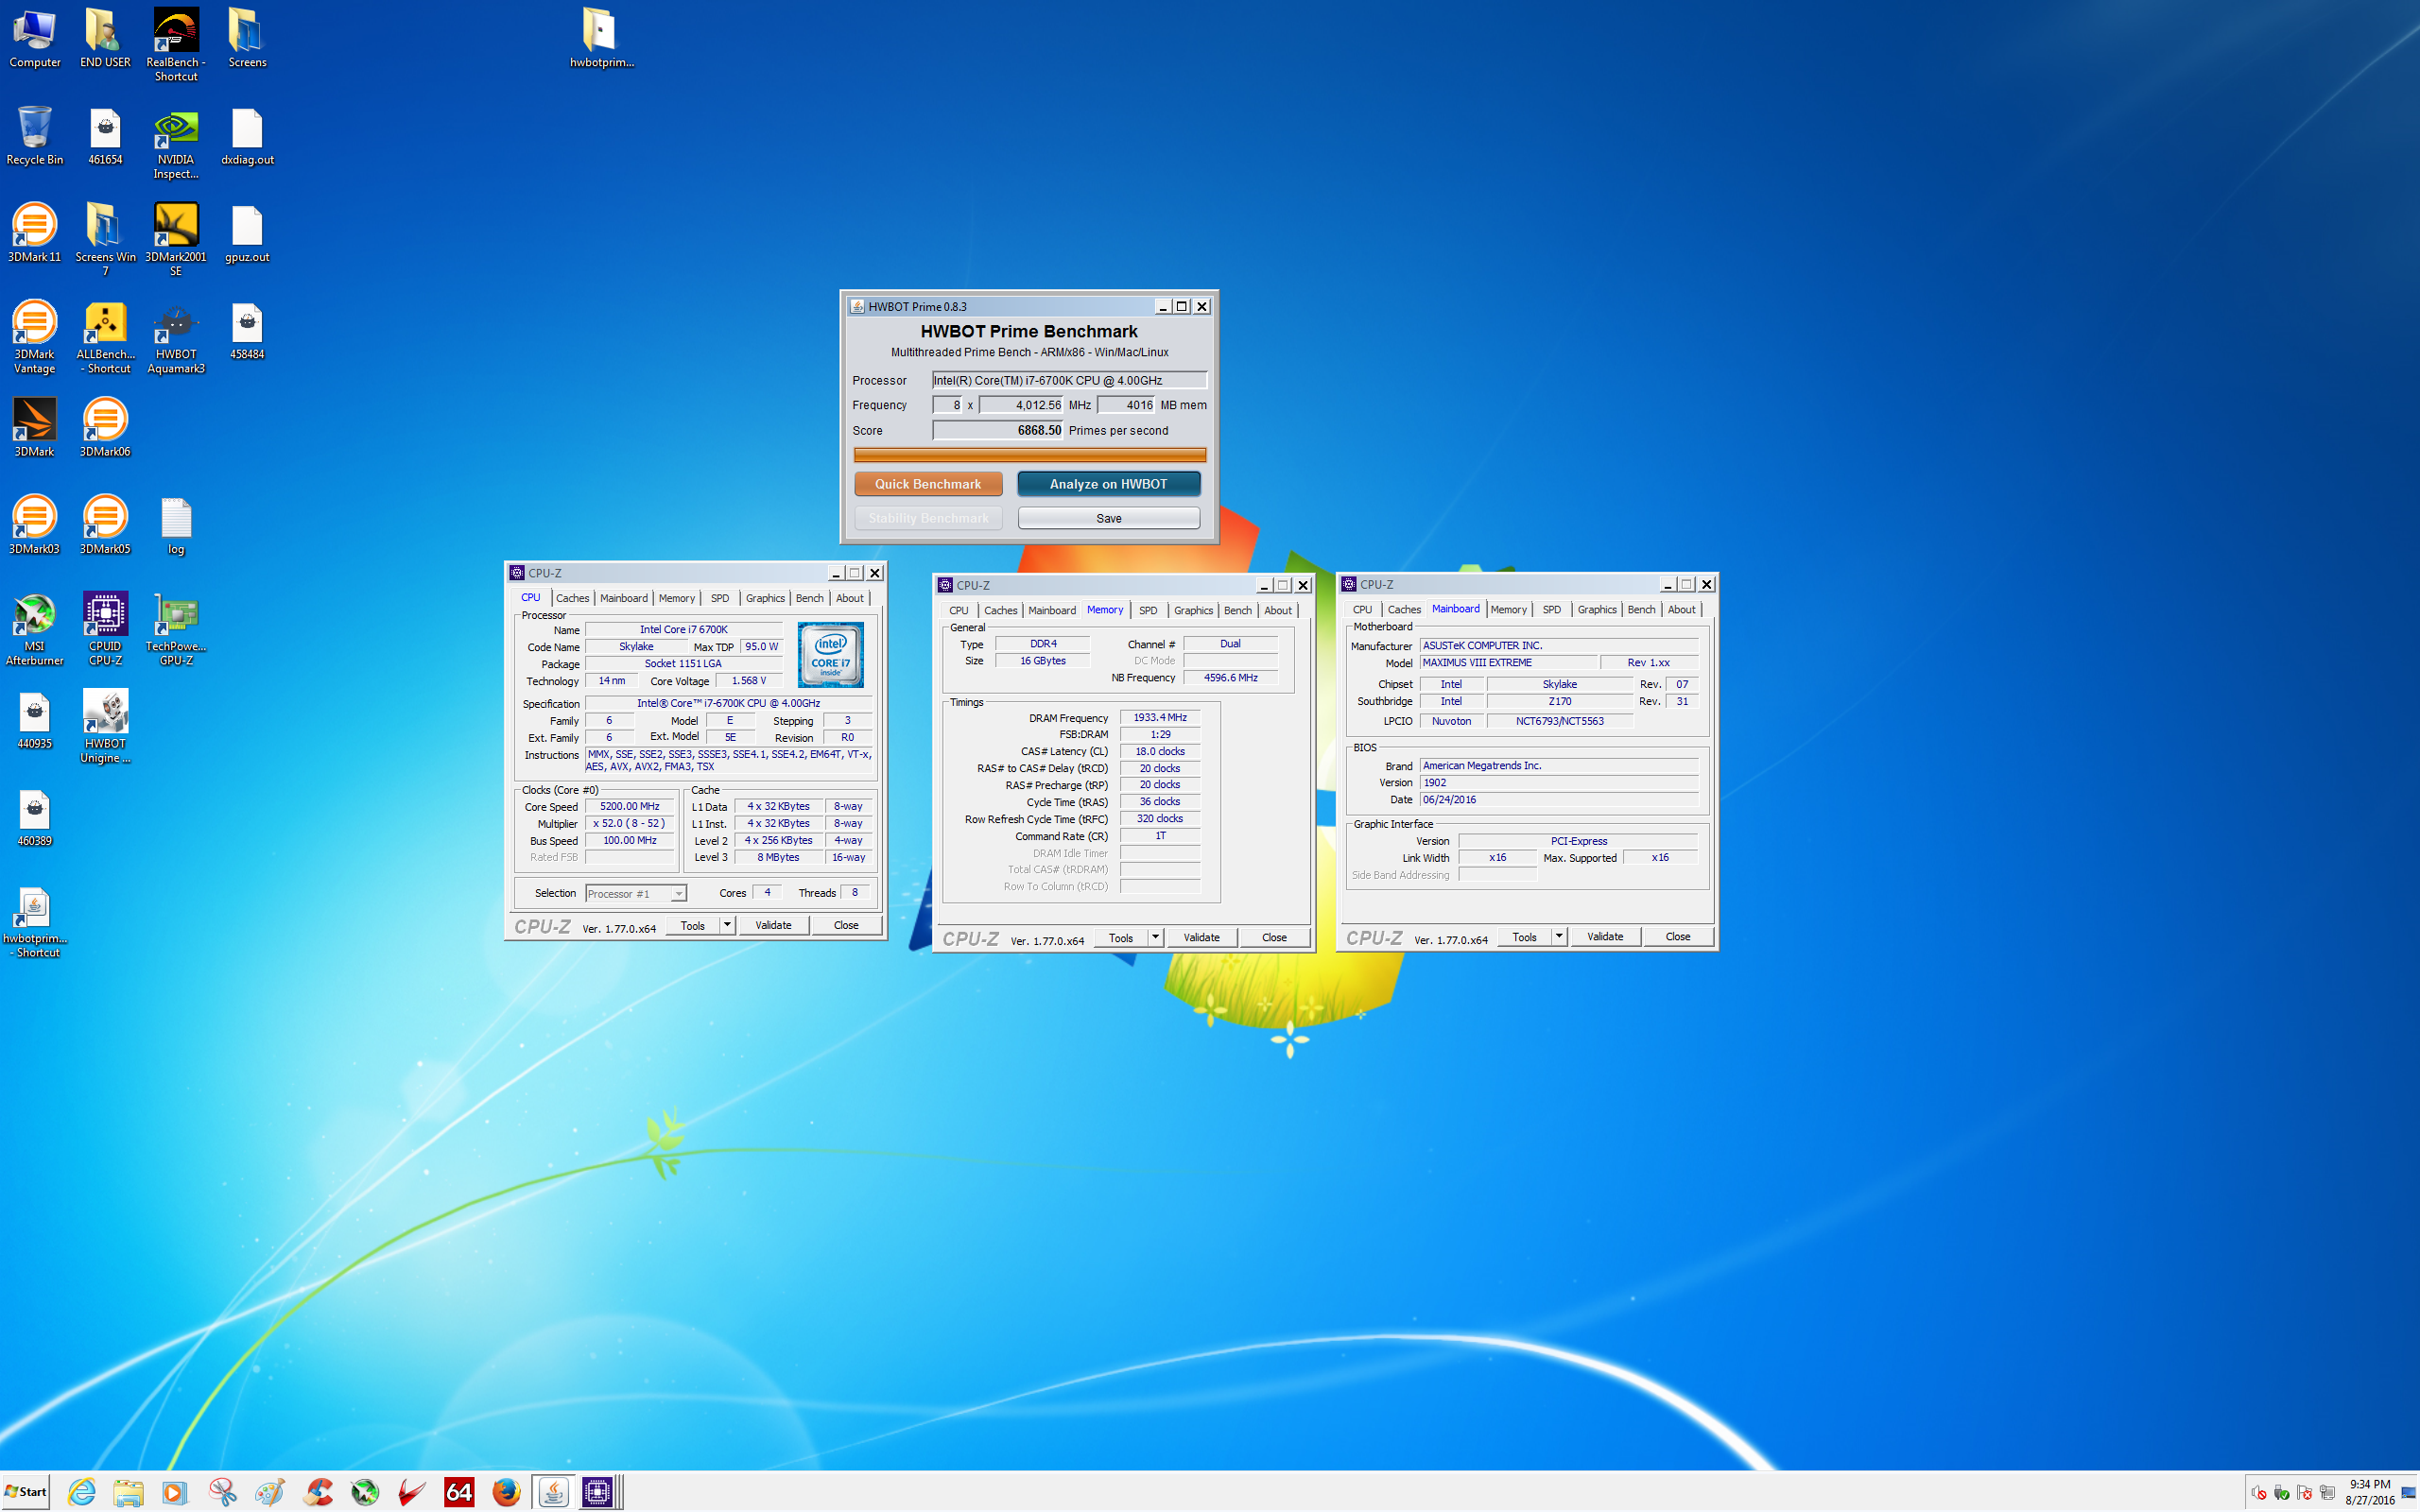Launch Internet Explorer from the taskbar
This screenshot has width=2420, height=1512.
pos(82,1492)
